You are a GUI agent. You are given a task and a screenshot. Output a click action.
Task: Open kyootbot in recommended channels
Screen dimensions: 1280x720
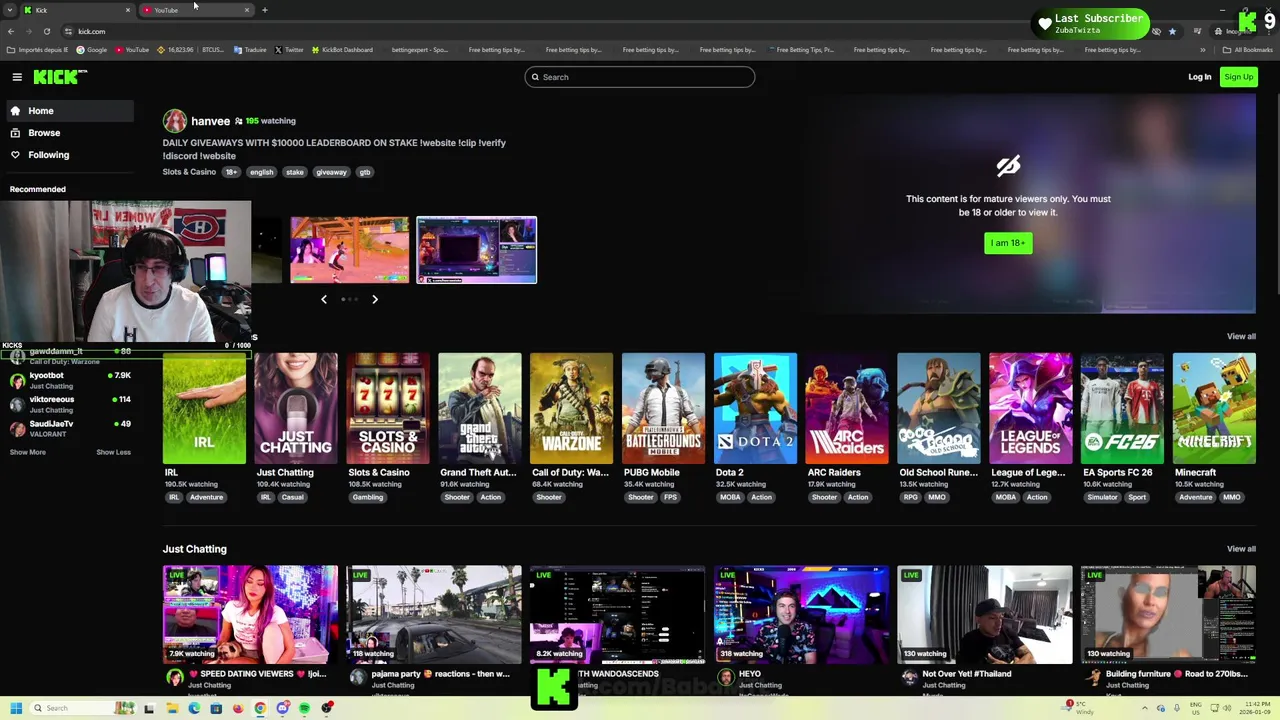click(x=70, y=380)
